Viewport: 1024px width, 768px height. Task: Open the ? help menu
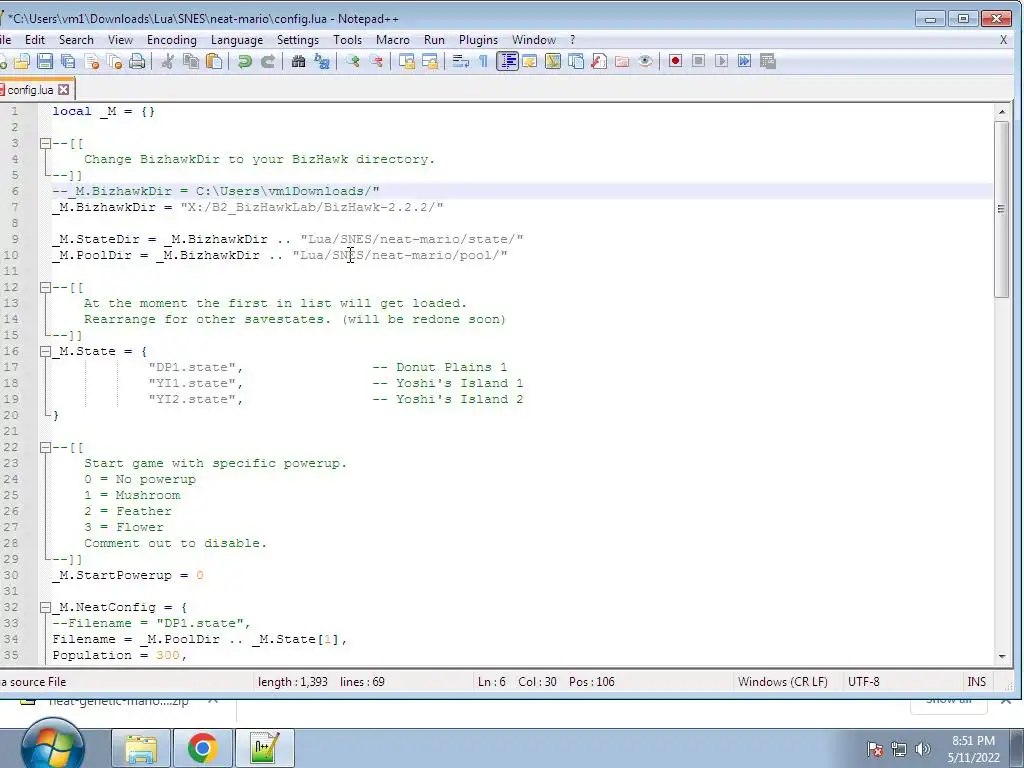point(573,40)
